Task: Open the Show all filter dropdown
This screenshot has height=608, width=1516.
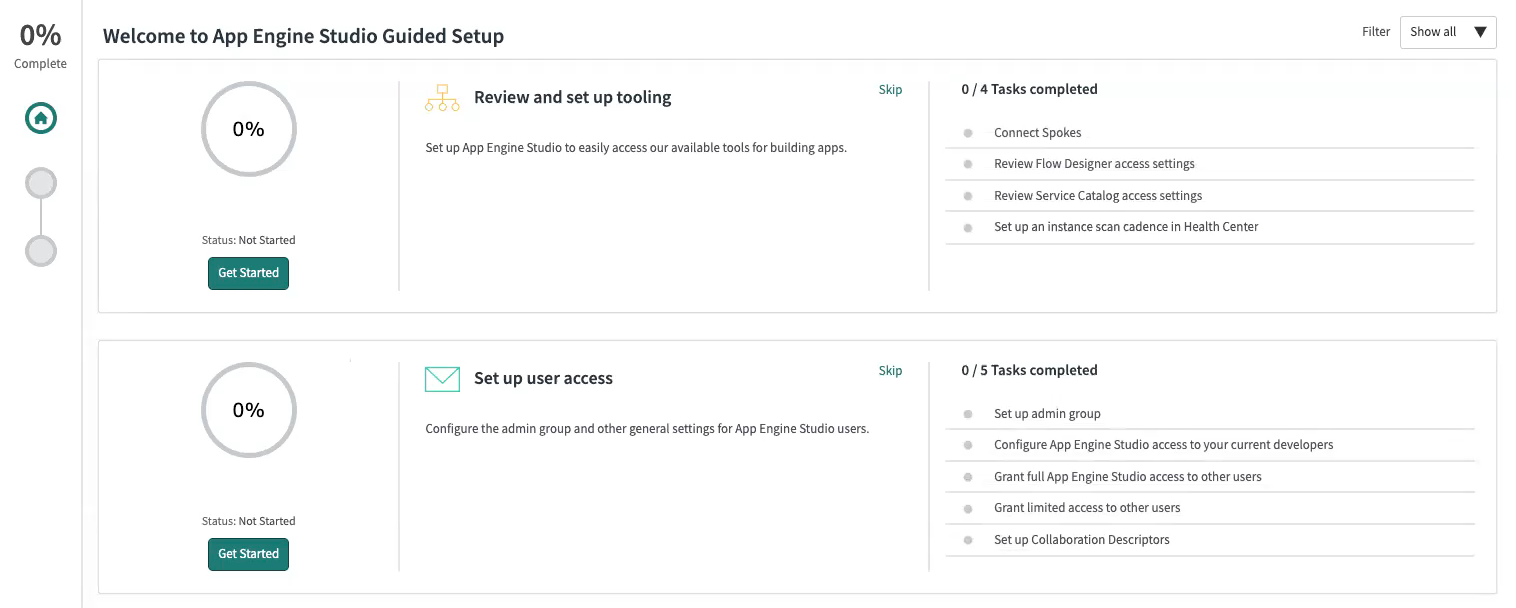Action: [1448, 32]
